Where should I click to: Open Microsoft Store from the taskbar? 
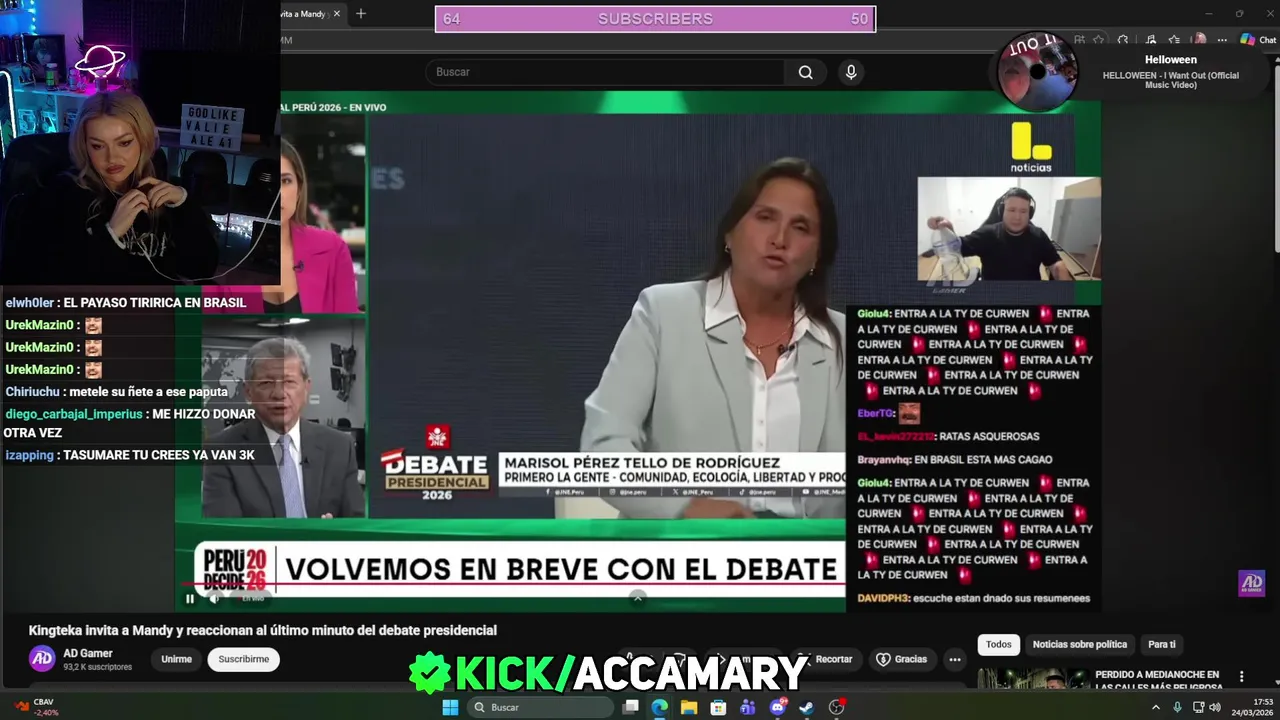719,707
